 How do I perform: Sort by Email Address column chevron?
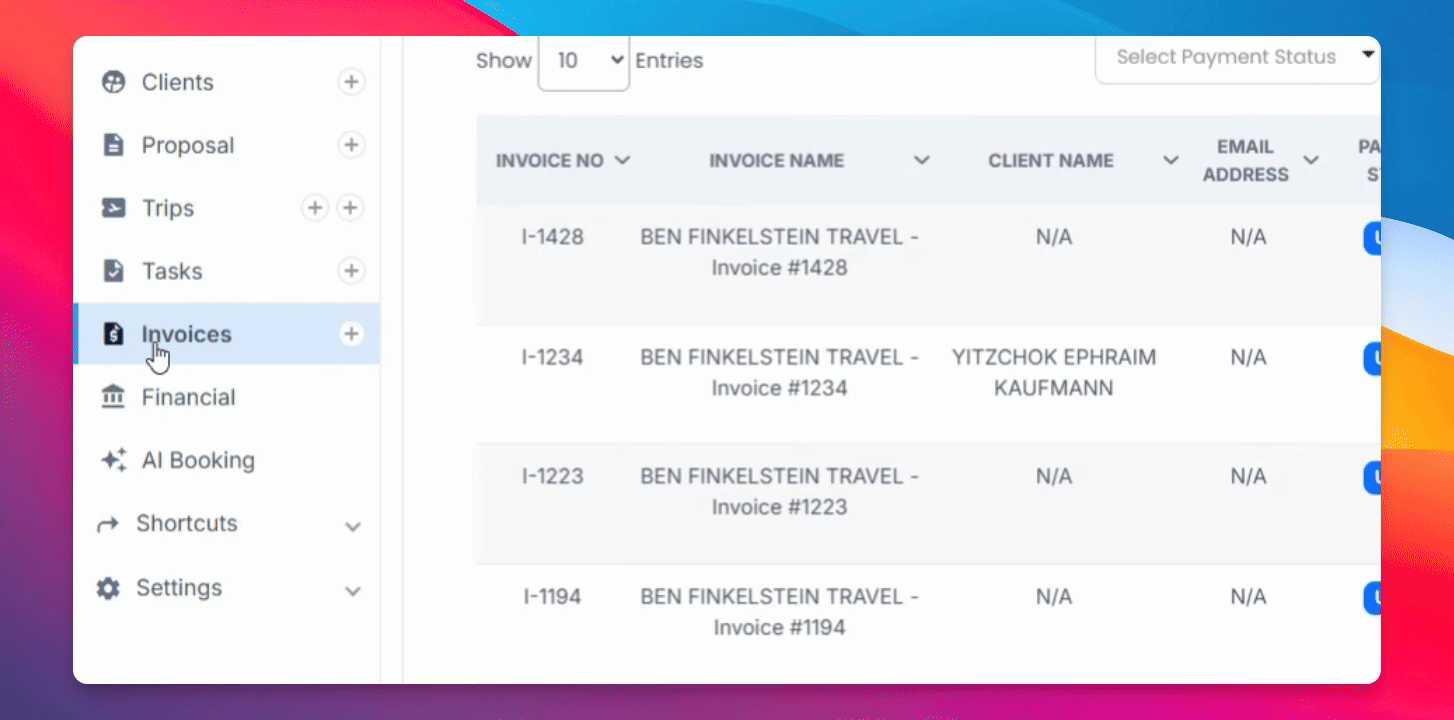coord(1311,160)
